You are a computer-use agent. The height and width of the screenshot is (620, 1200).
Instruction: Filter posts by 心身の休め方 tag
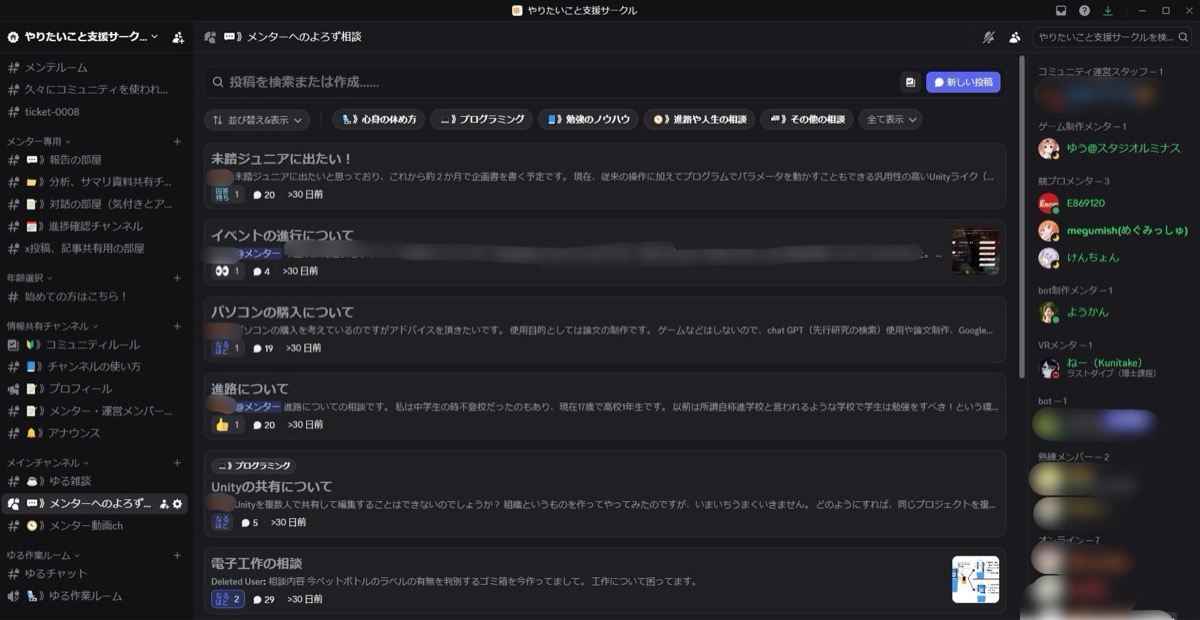tap(379, 119)
